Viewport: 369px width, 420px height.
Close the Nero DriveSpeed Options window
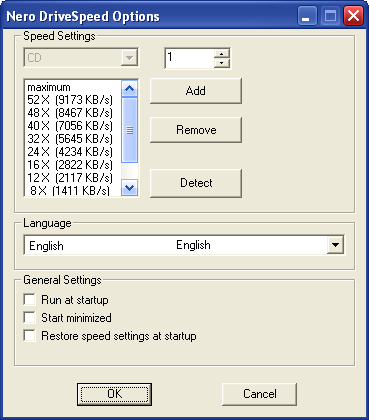[353, 16]
